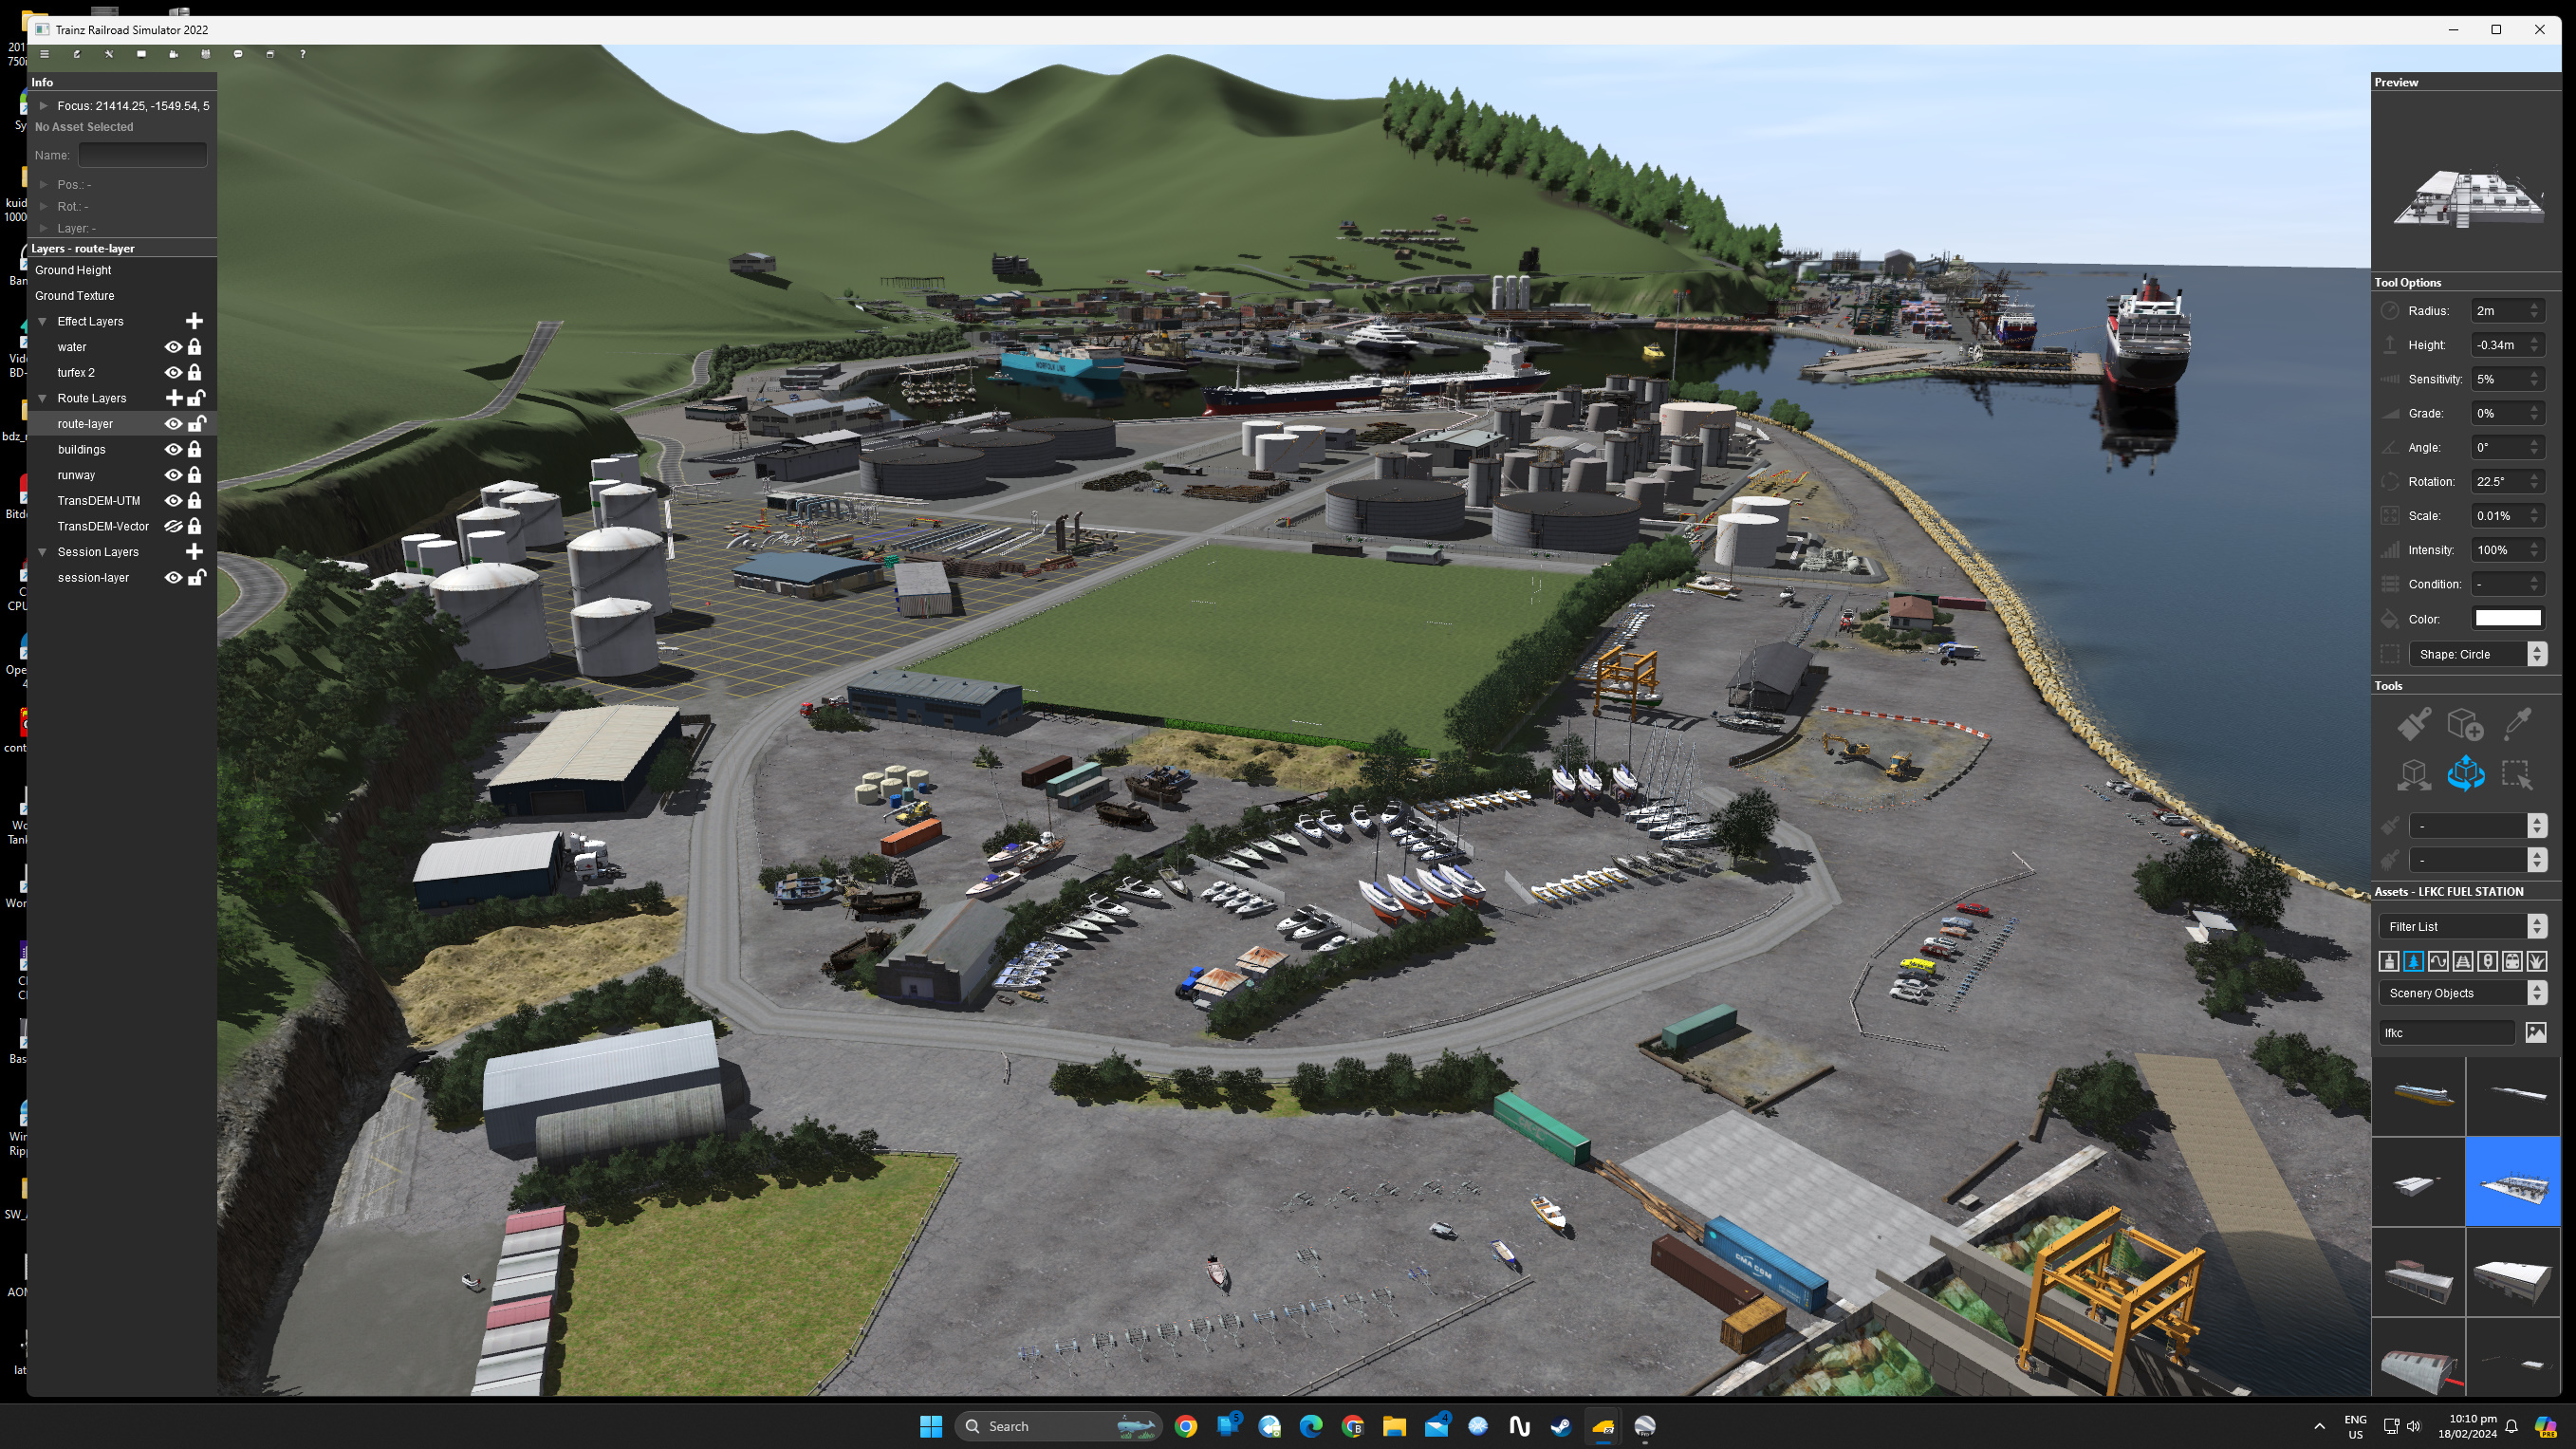Collapse the Route Layers group
This screenshot has width=2576, height=1449.
coord(43,398)
